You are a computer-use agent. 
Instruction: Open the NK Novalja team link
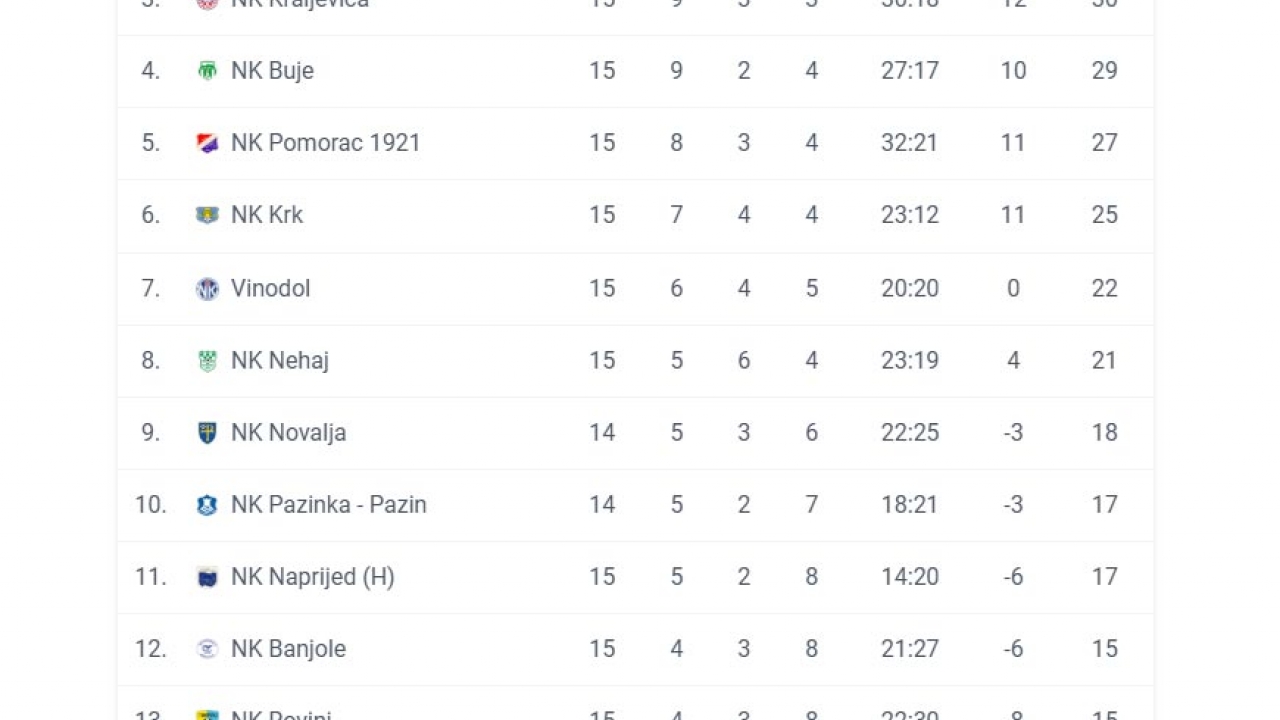pyautogui.click(x=288, y=433)
